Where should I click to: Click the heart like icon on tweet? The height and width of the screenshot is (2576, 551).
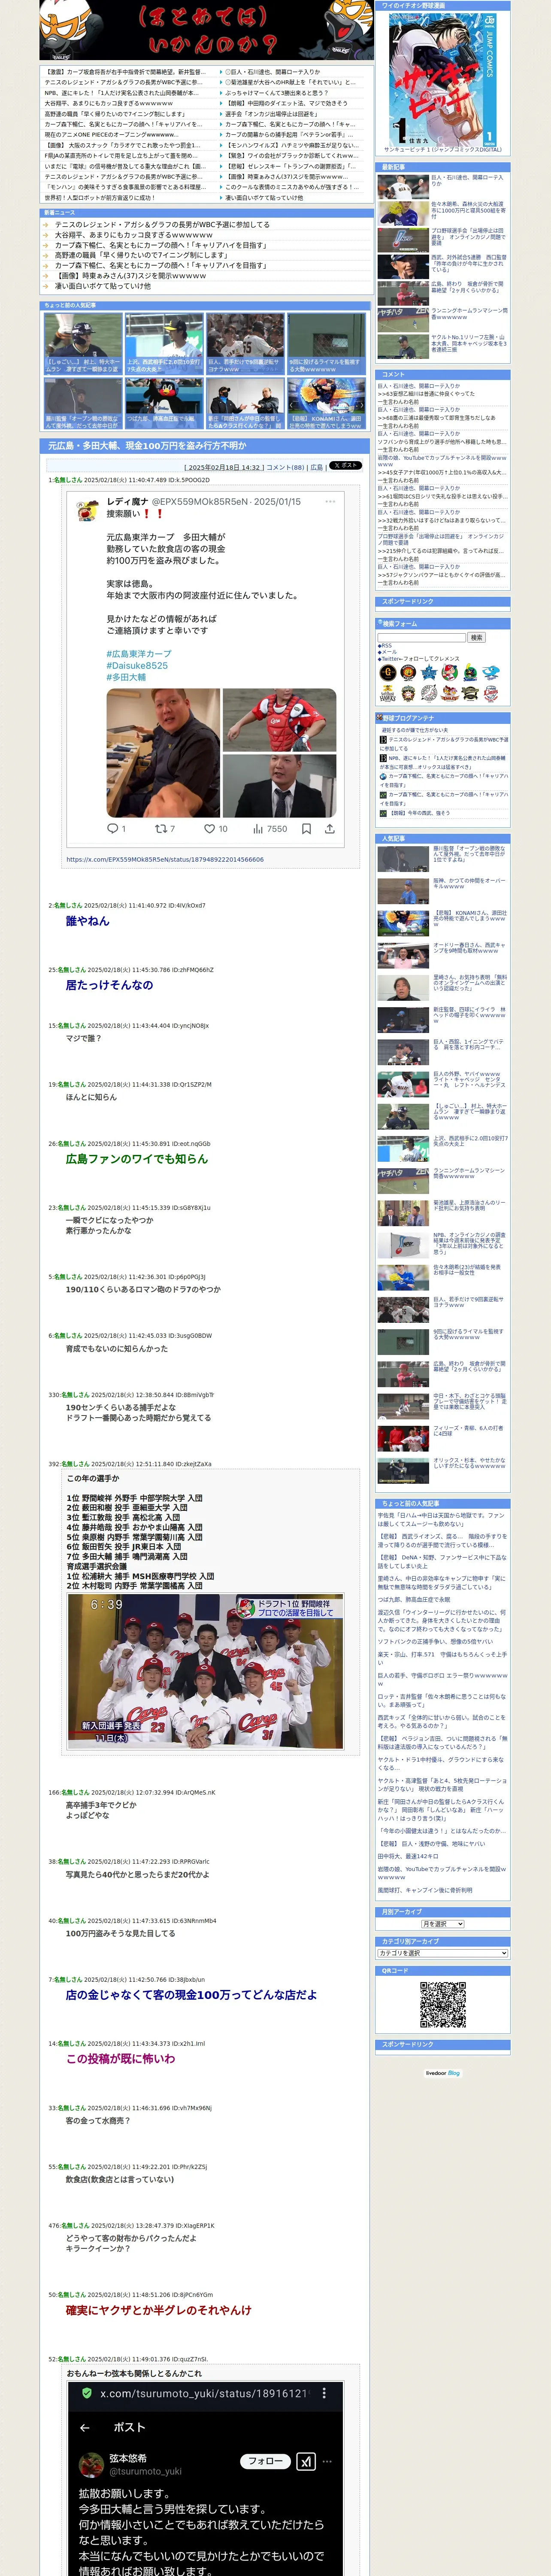point(209,829)
